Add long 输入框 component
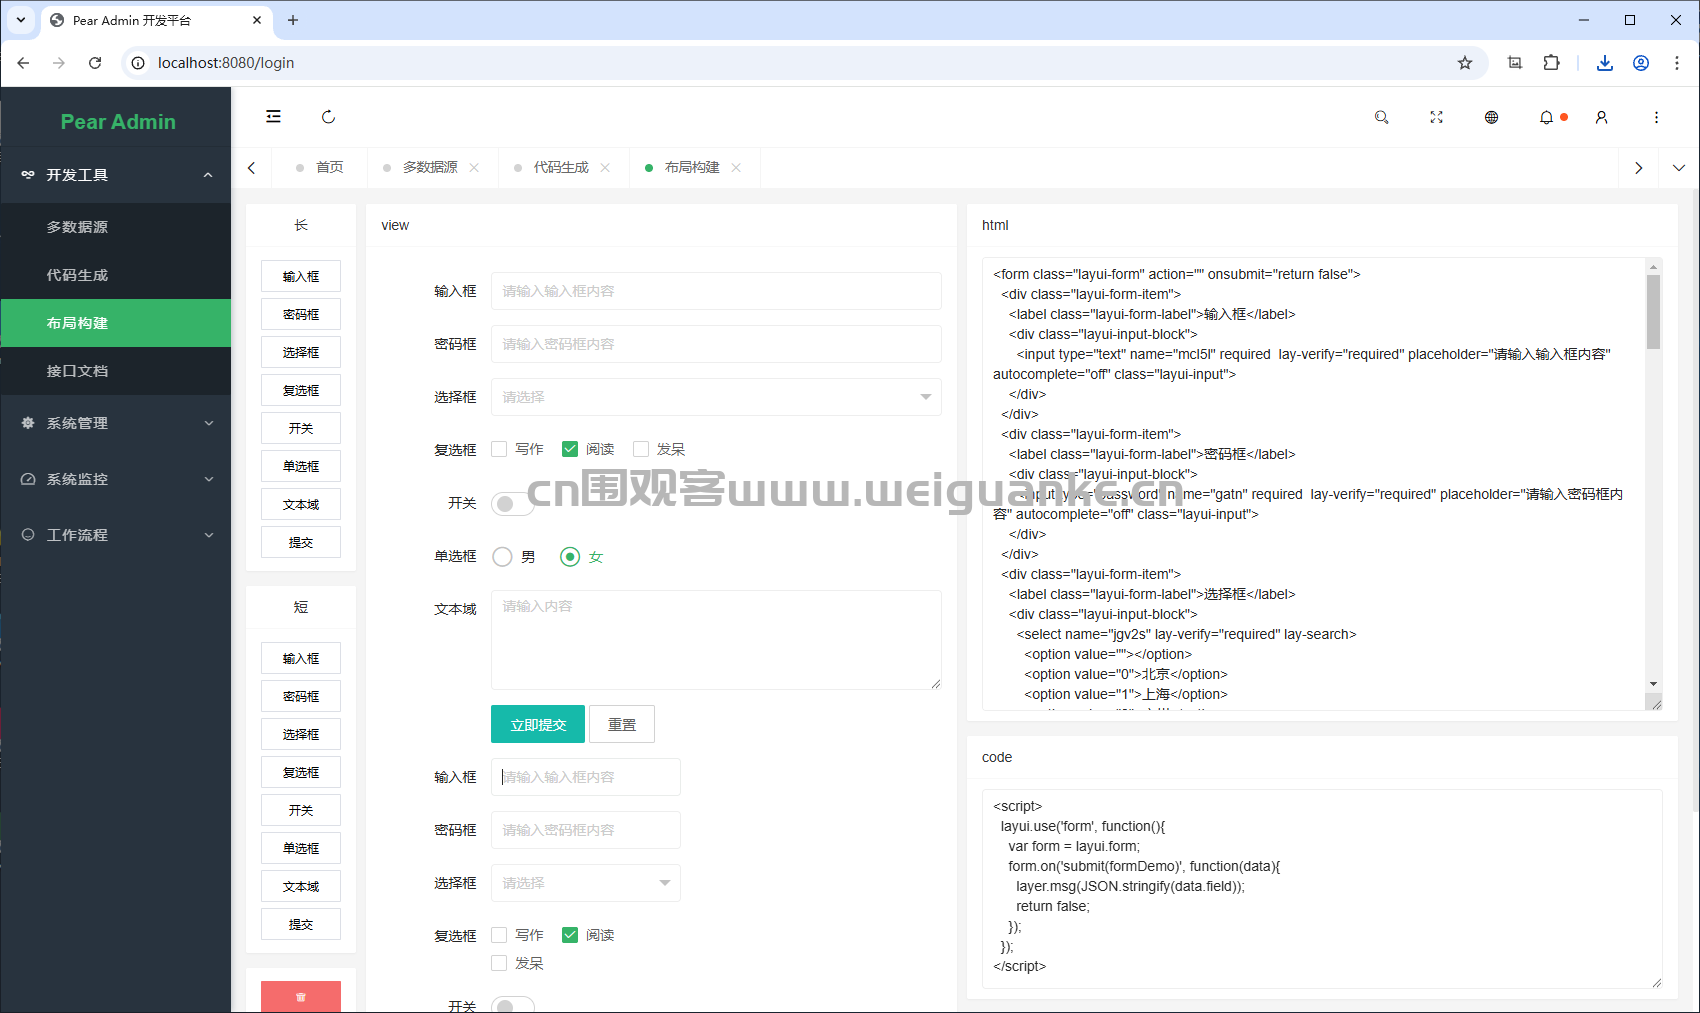Image resolution: width=1700 pixels, height=1013 pixels. [301, 276]
